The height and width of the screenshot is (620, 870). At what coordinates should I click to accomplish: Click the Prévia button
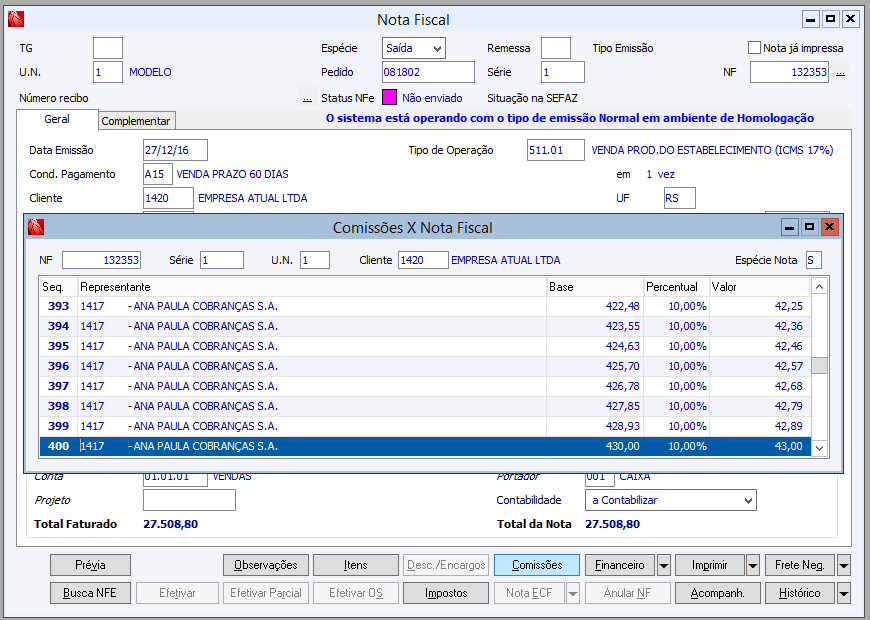pos(90,565)
